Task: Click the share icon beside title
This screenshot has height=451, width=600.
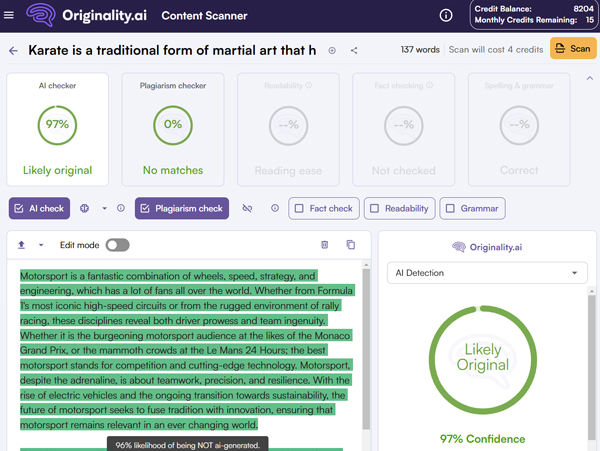Action: pos(354,50)
